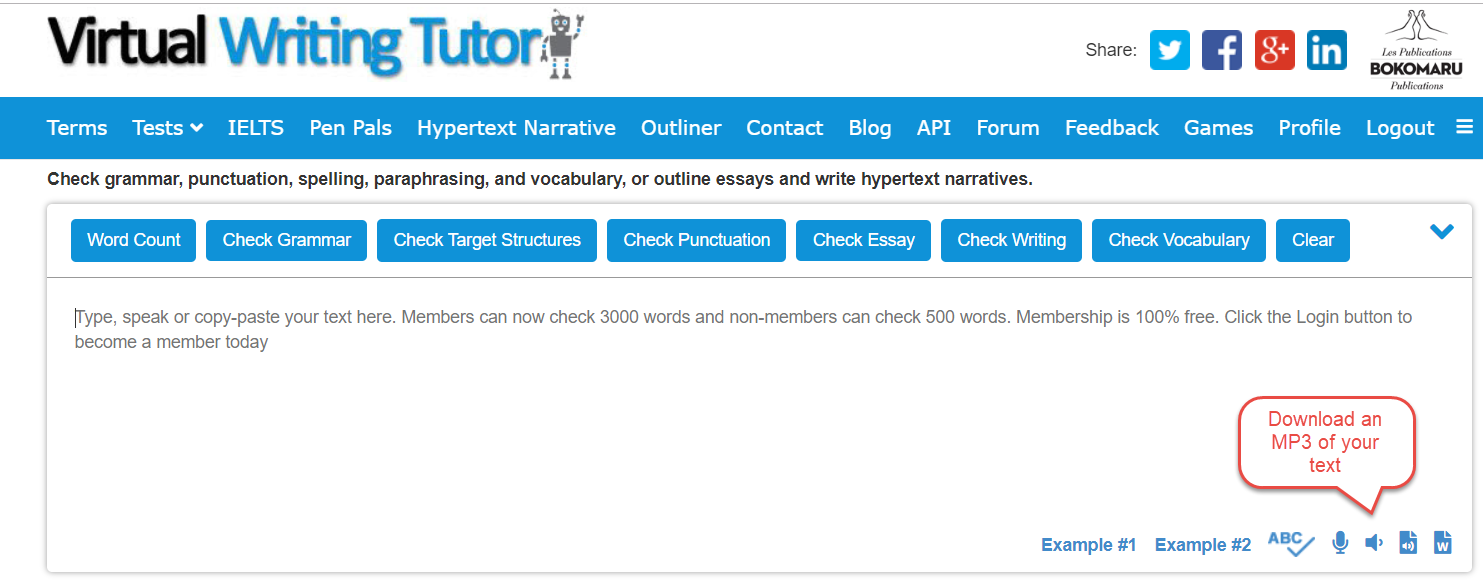Share using the LinkedIn icon

(x=1326, y=49)
